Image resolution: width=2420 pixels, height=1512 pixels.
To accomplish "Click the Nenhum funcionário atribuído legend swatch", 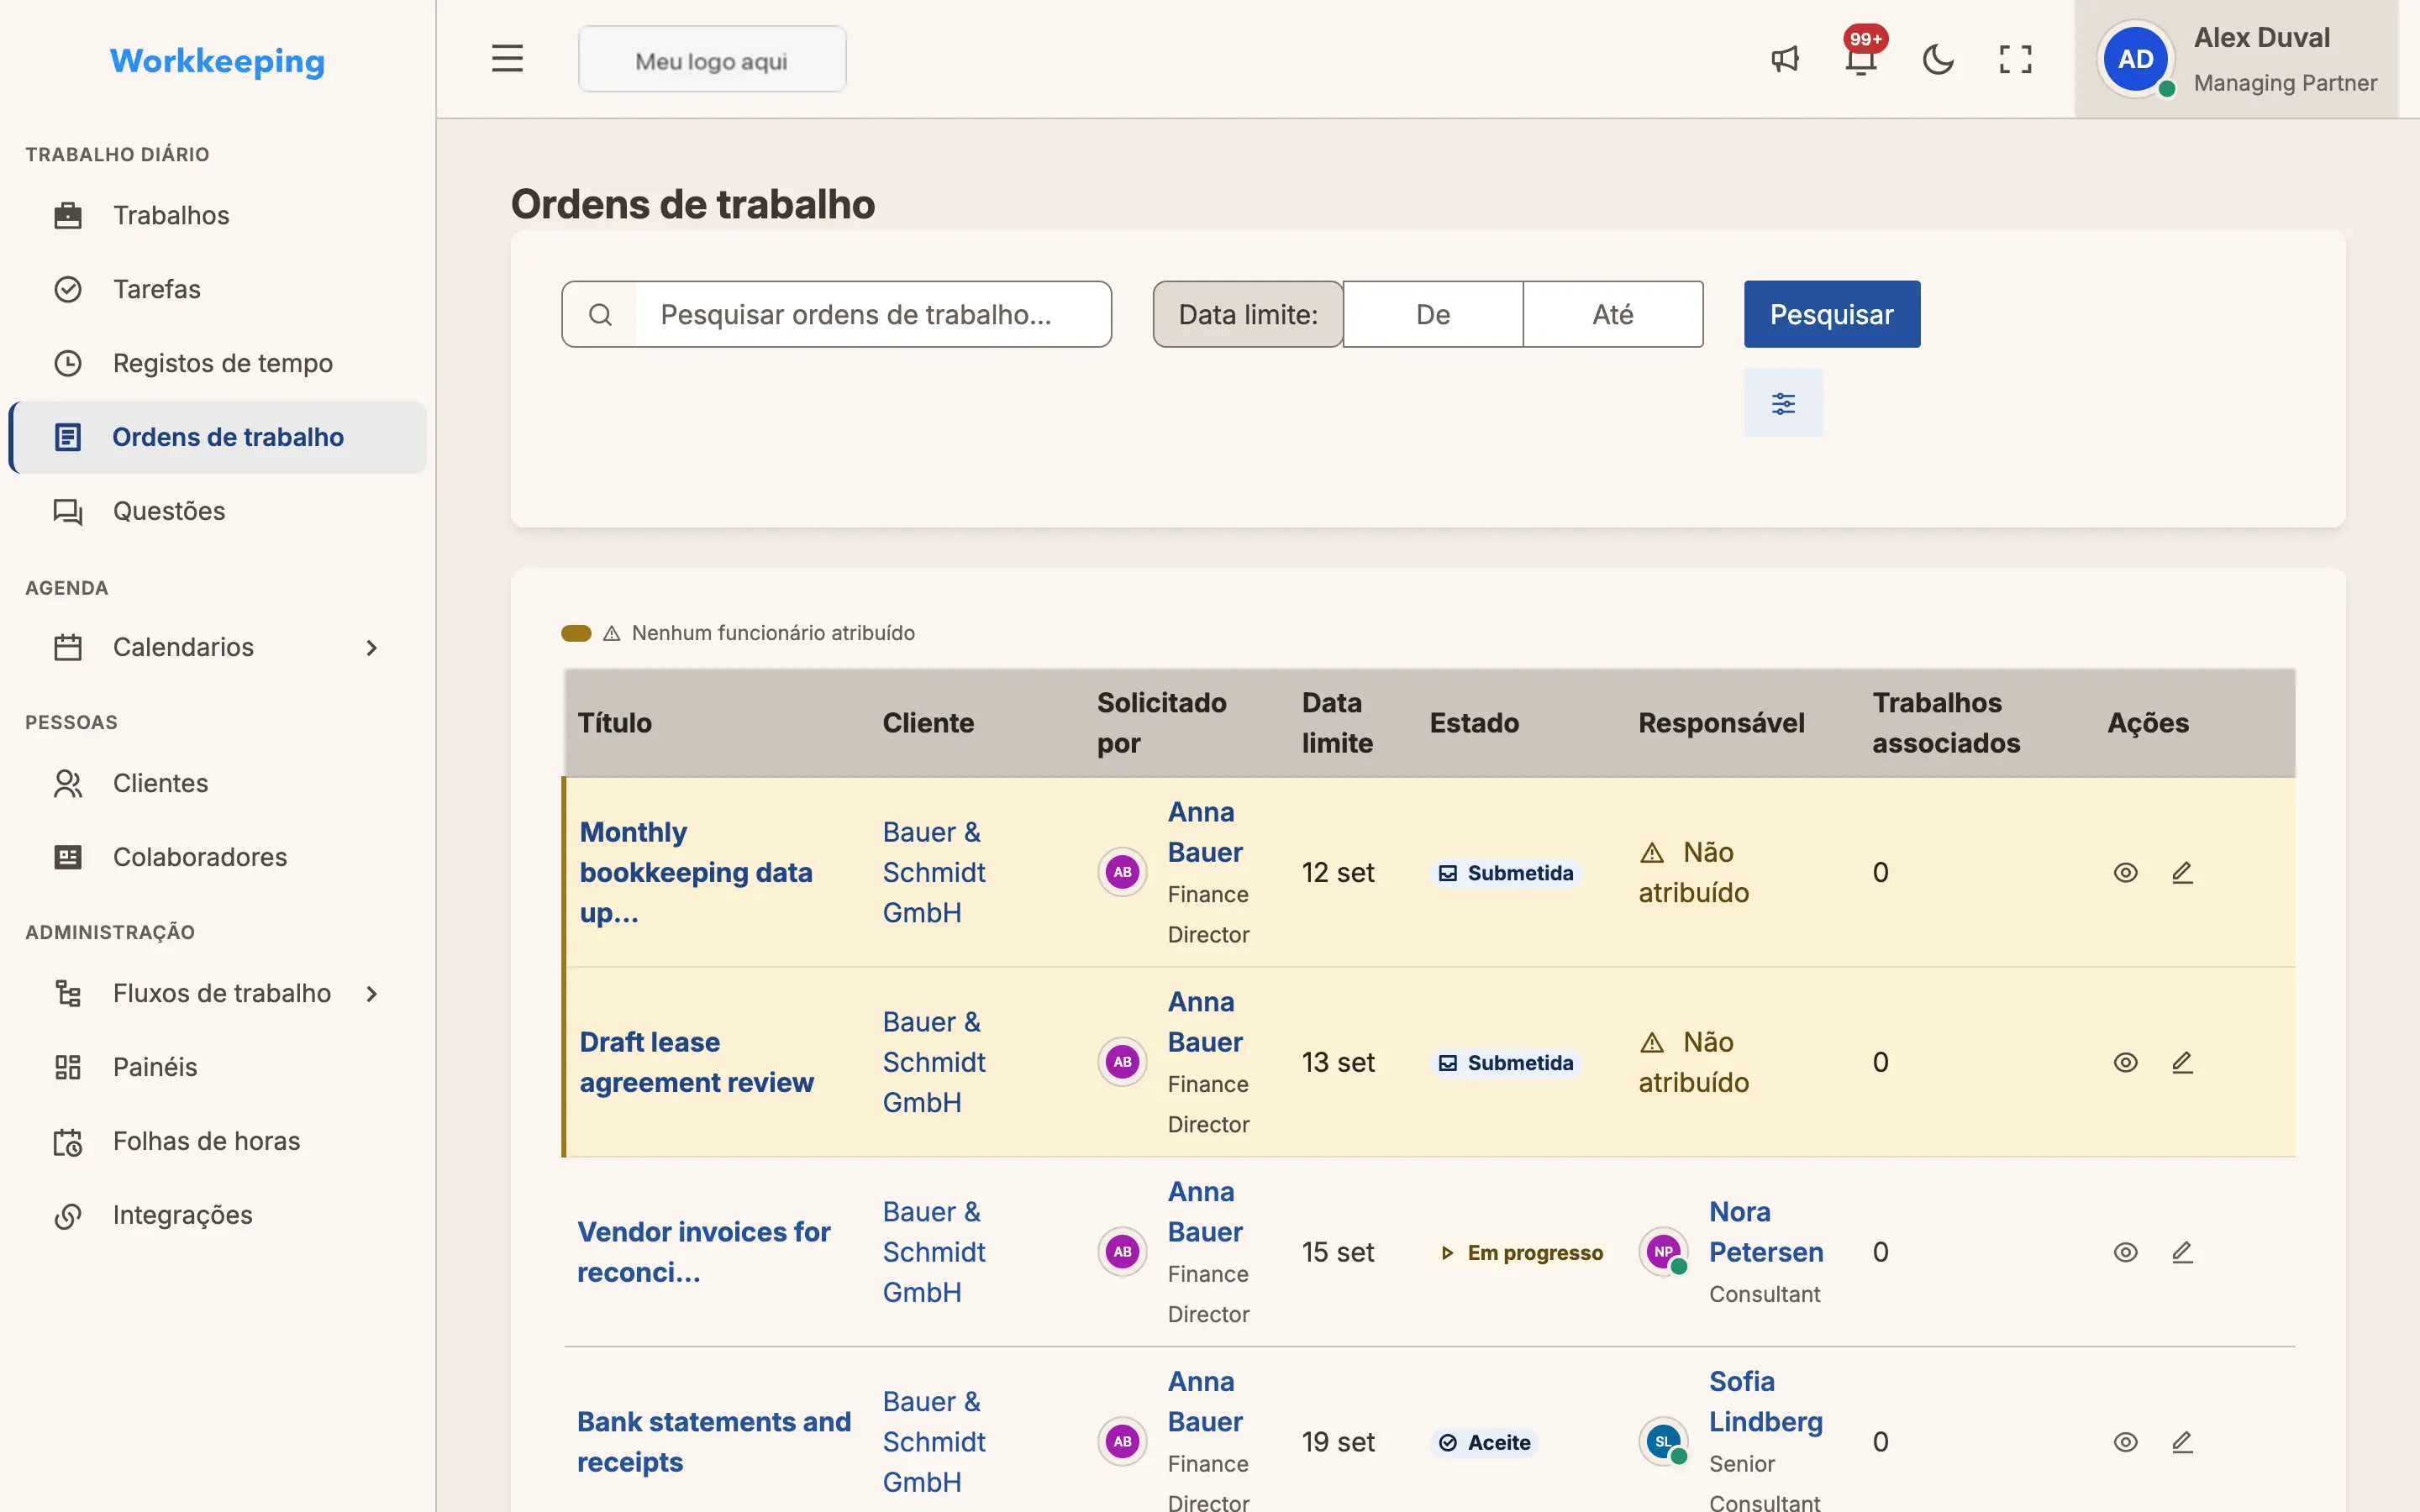I will [x=576, y=633].
